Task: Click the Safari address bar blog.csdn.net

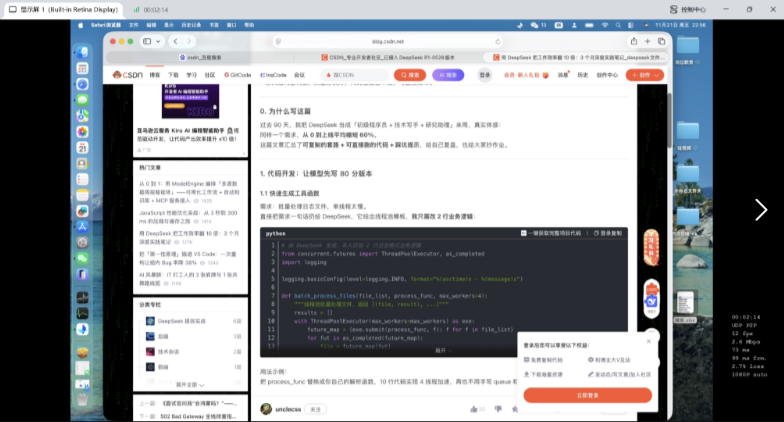Action: pos(388,42)
